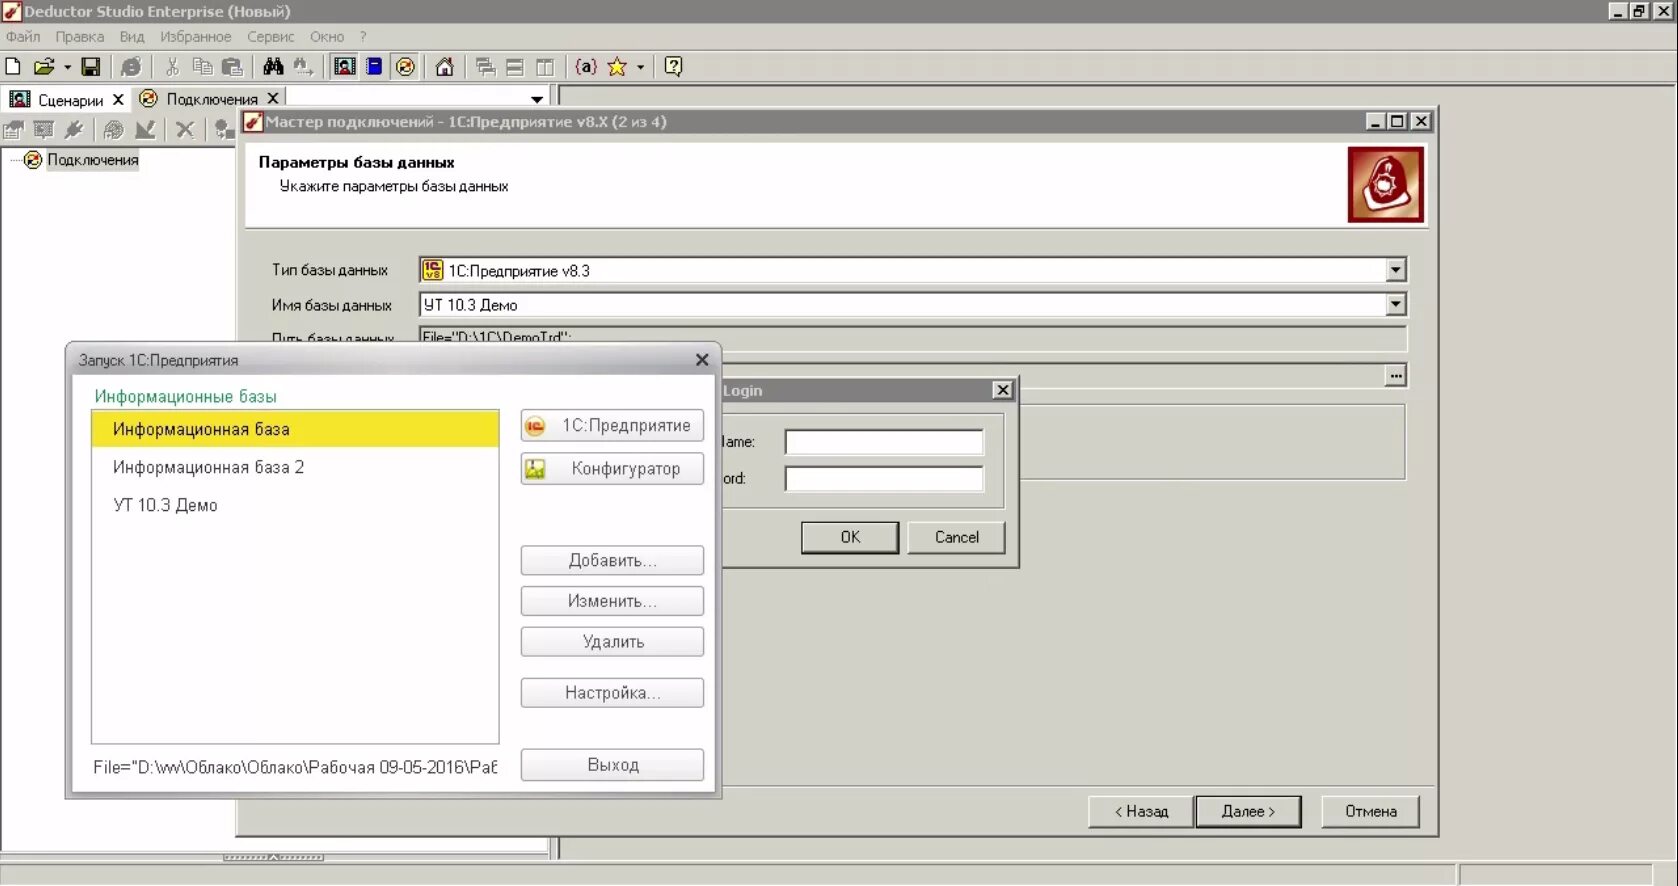Select the Подключения tree node
The width and height of the screenshot is (1678, 886).
click(x=92, y=160)
